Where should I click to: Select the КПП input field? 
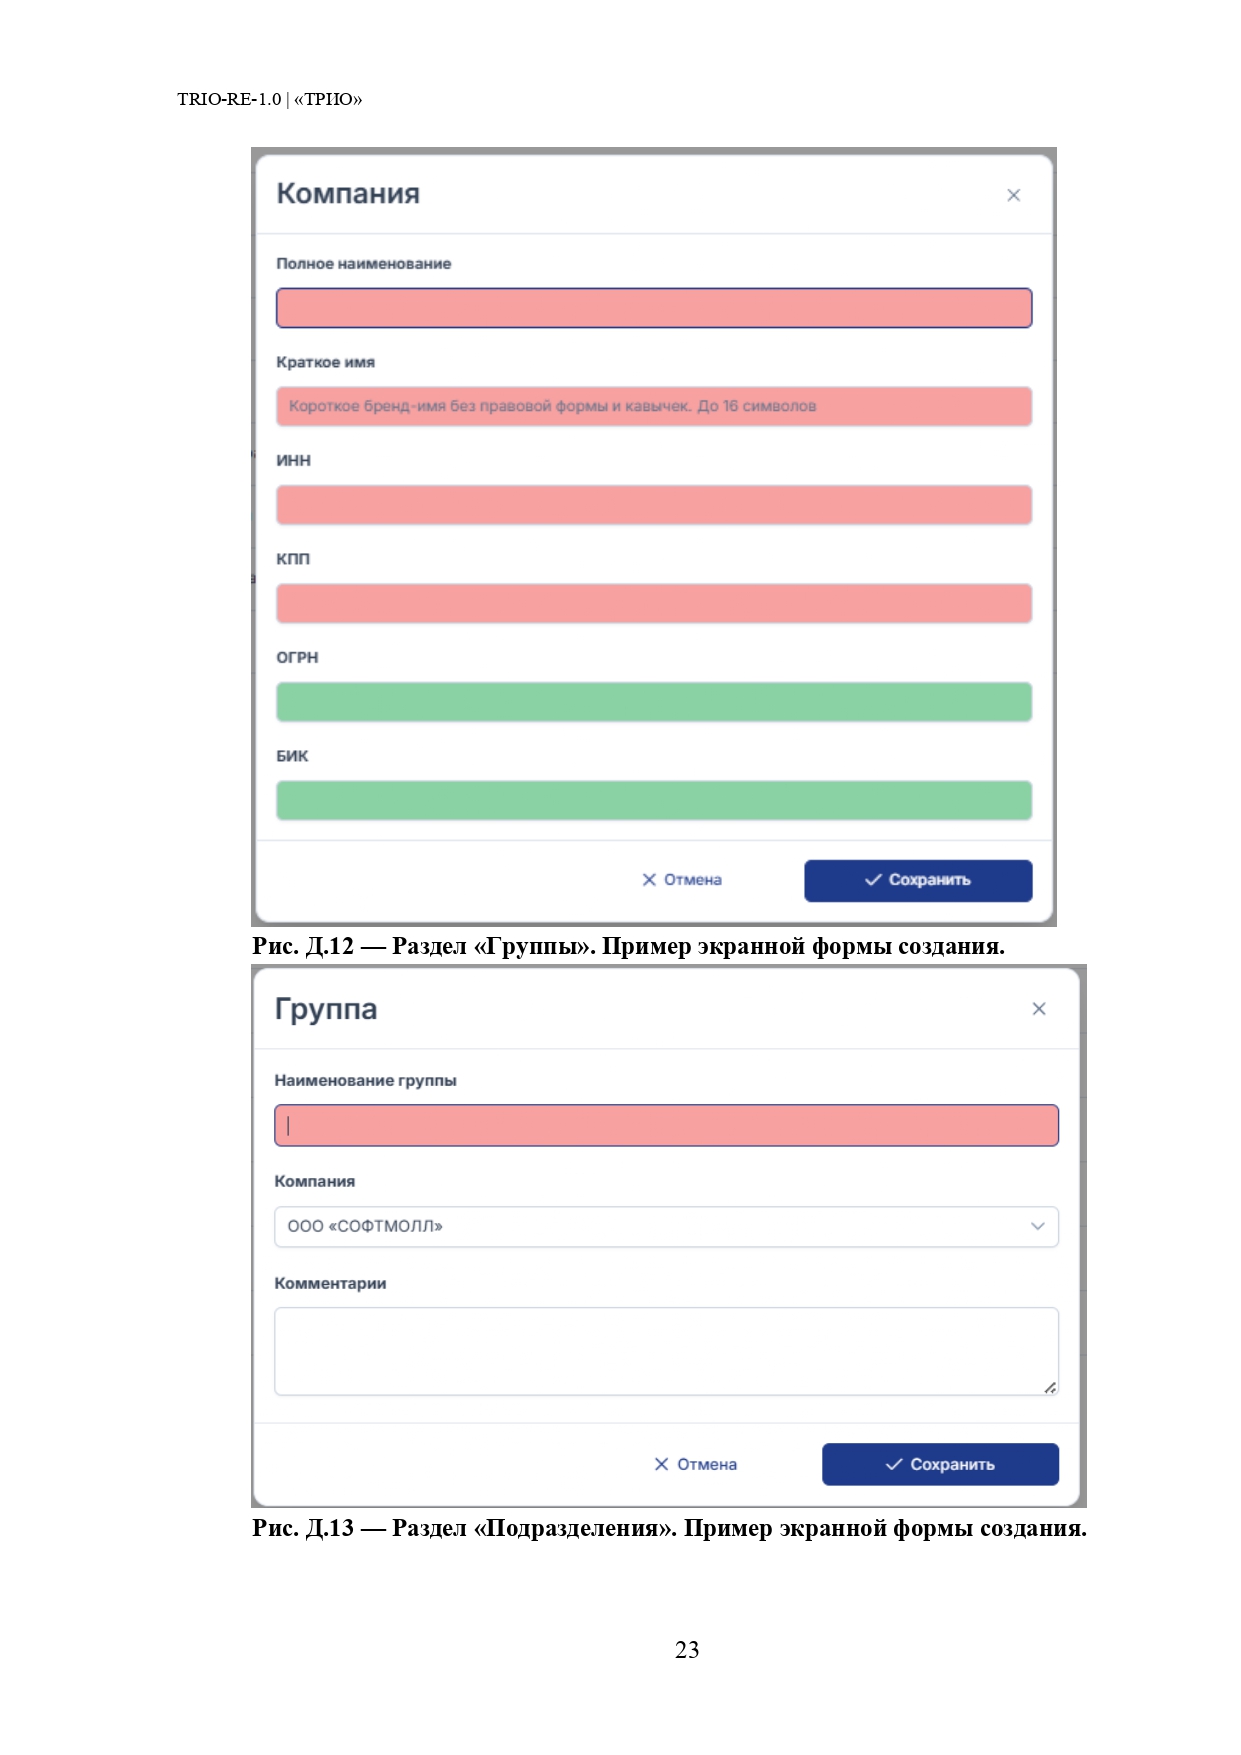point(653,603)
